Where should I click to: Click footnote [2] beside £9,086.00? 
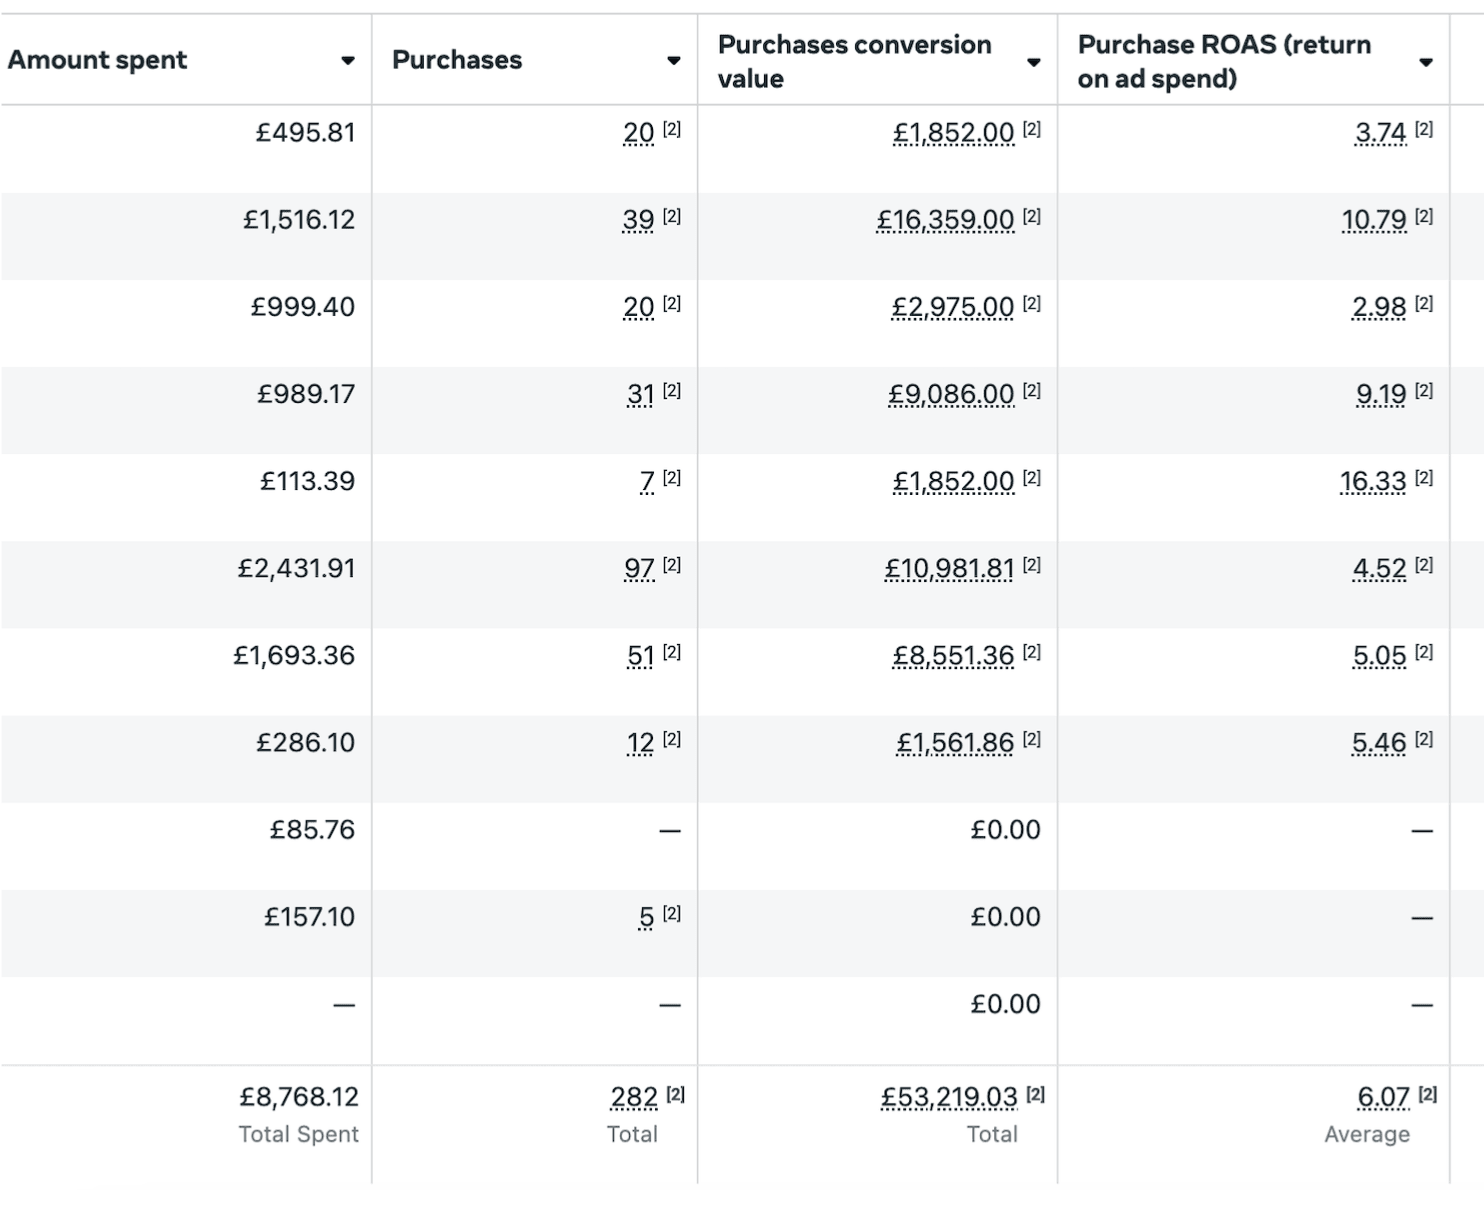pos(1032,391)
